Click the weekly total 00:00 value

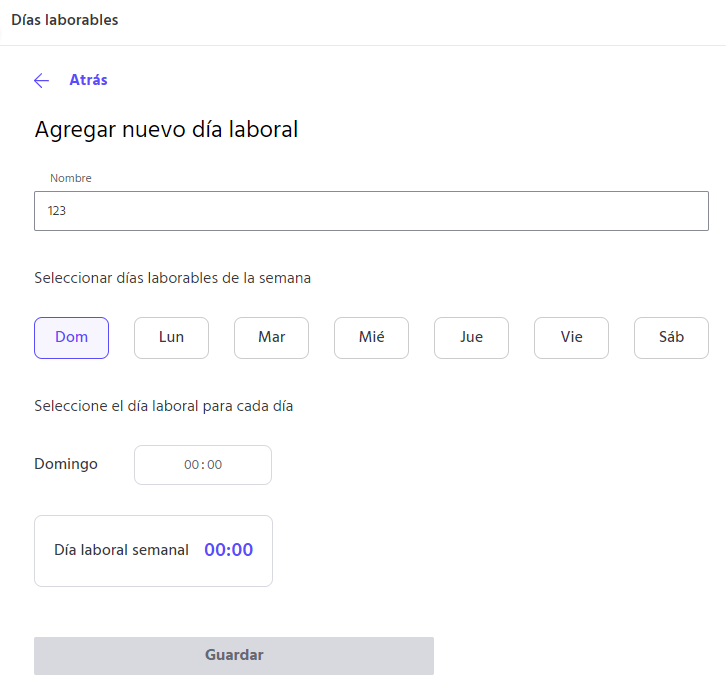pos(229,550)
